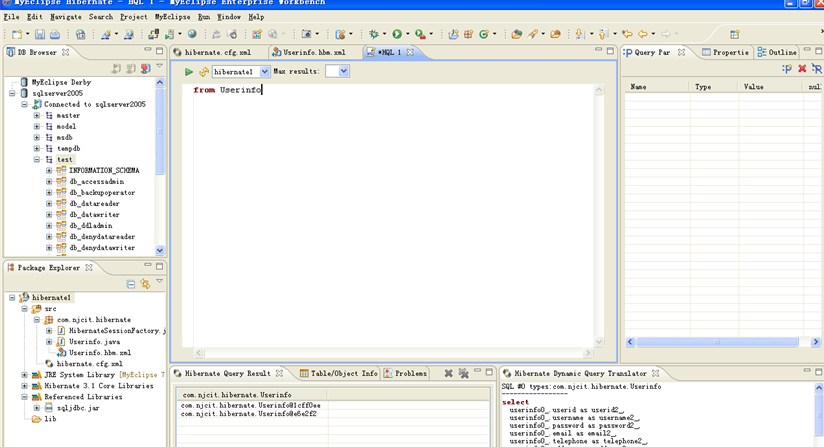Click the remove all results icon in Query Result
The image size is (824, 447).
coord(463,373)
